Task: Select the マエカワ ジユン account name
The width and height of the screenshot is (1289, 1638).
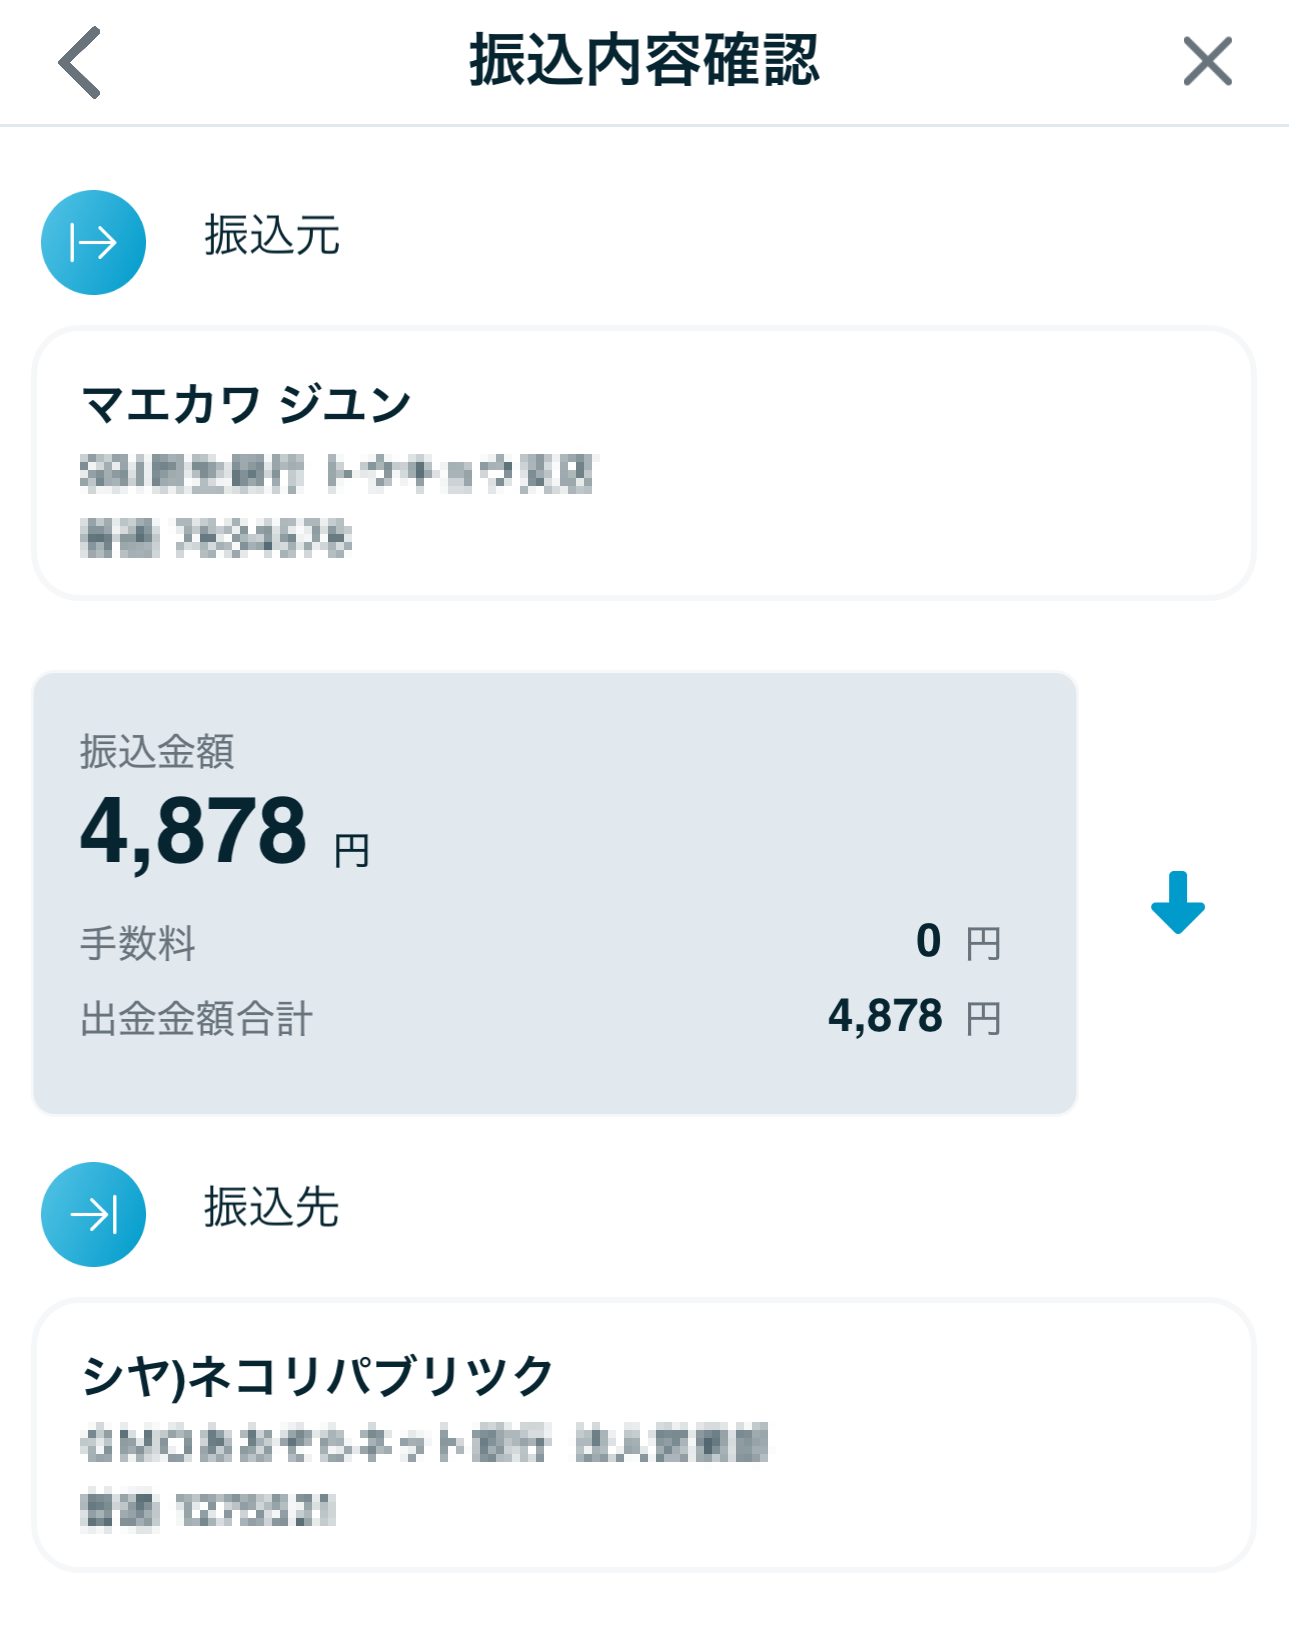Action: click(246, 405)
